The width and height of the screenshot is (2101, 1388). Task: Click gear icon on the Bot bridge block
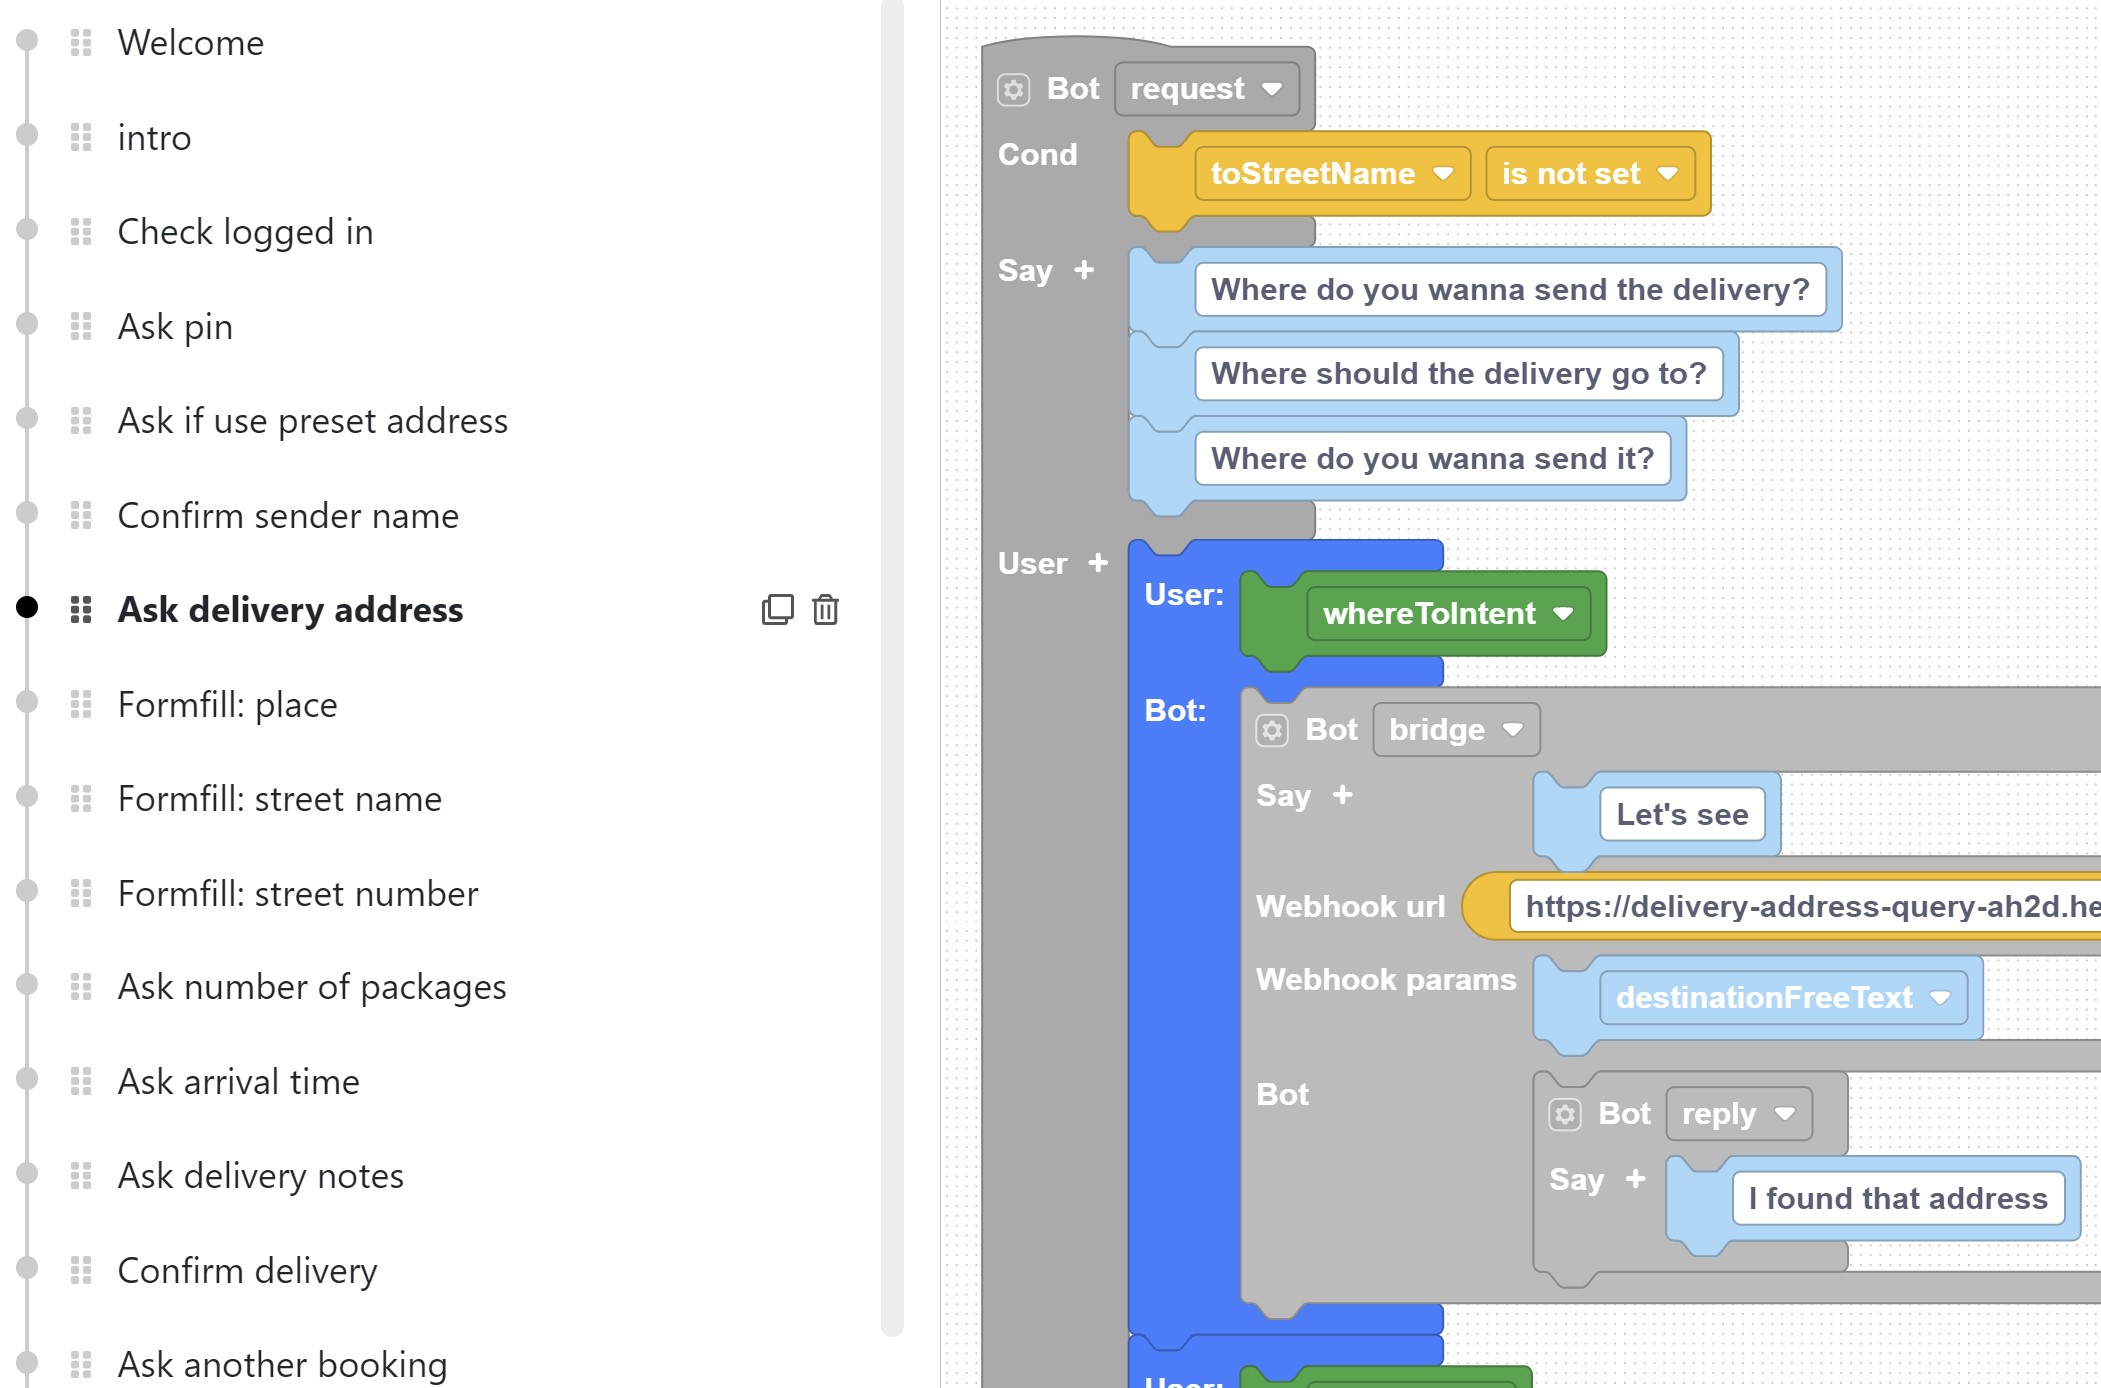coord(1272,730)
